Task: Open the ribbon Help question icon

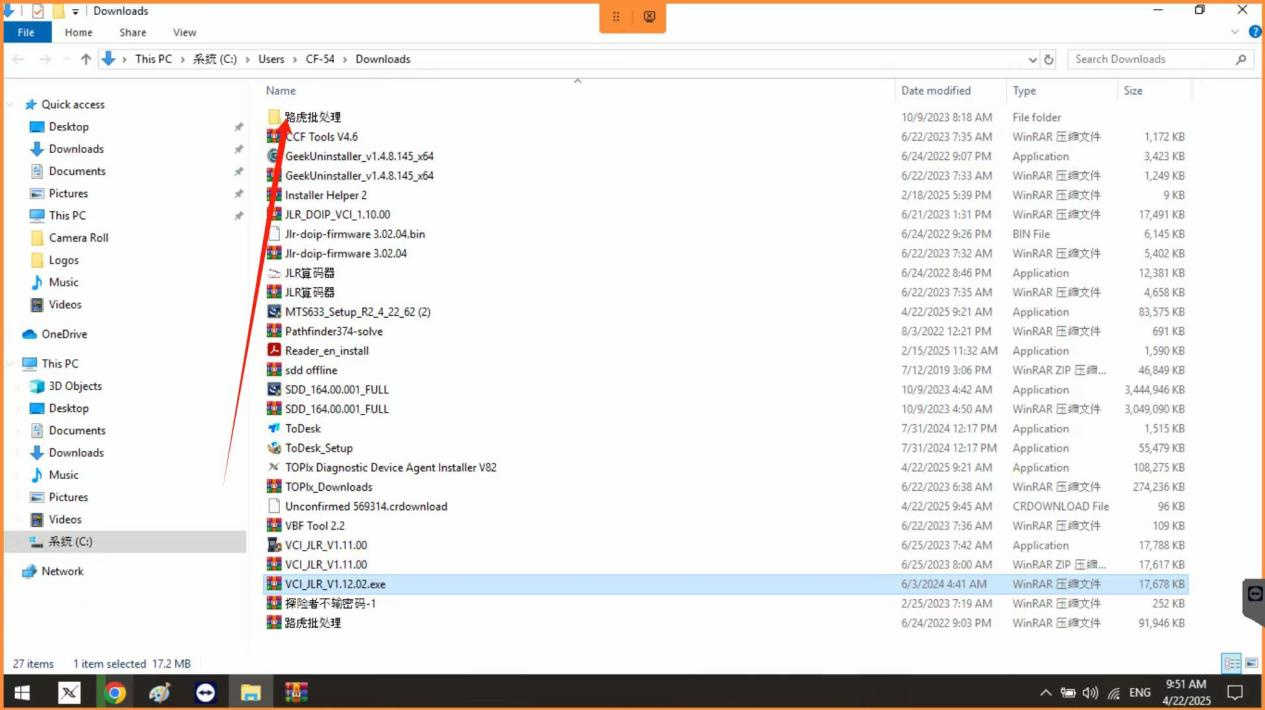Action: pyautogui.click(x=1255, y=32)
